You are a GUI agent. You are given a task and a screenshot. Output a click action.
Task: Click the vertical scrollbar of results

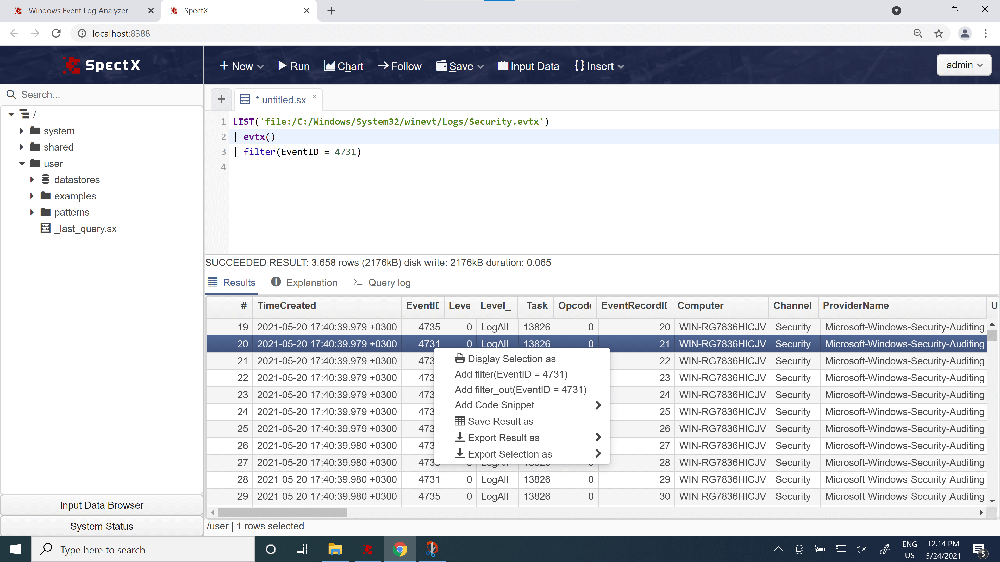pos(992,336)
